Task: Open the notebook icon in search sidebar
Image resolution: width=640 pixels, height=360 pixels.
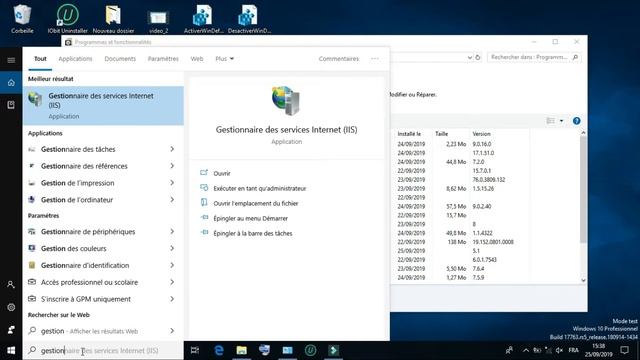Action: tap(11, 105)
